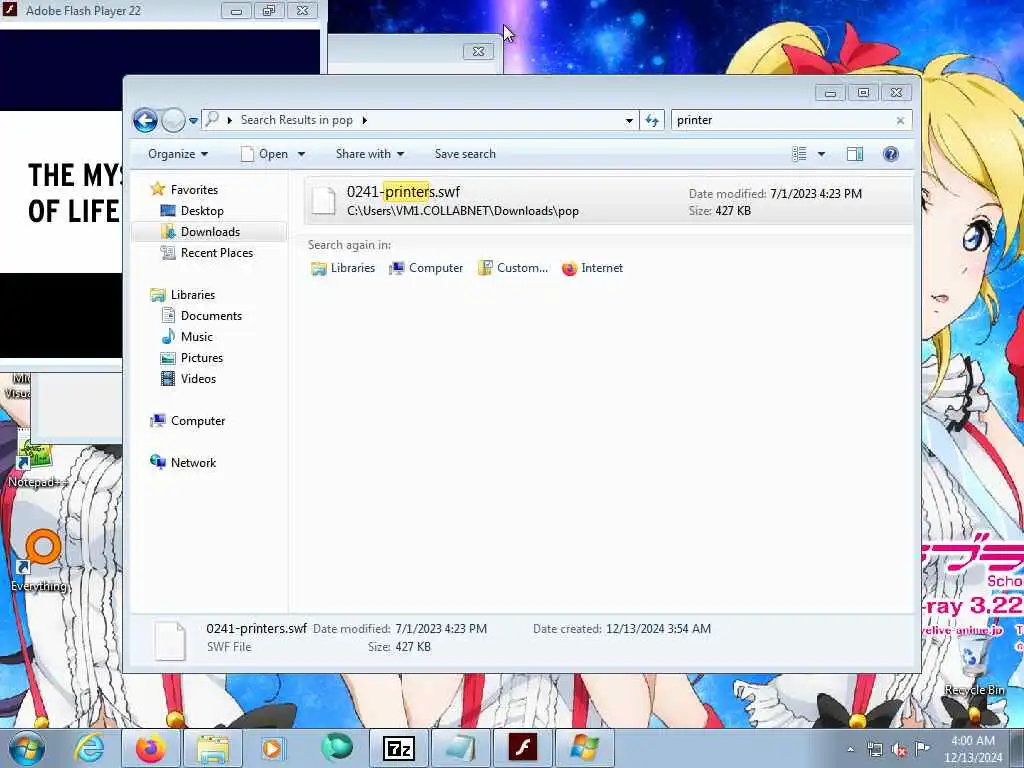Screen dimensions: 1024x768
Task: Show hidden system tray icons
Action: coord(850,749)
